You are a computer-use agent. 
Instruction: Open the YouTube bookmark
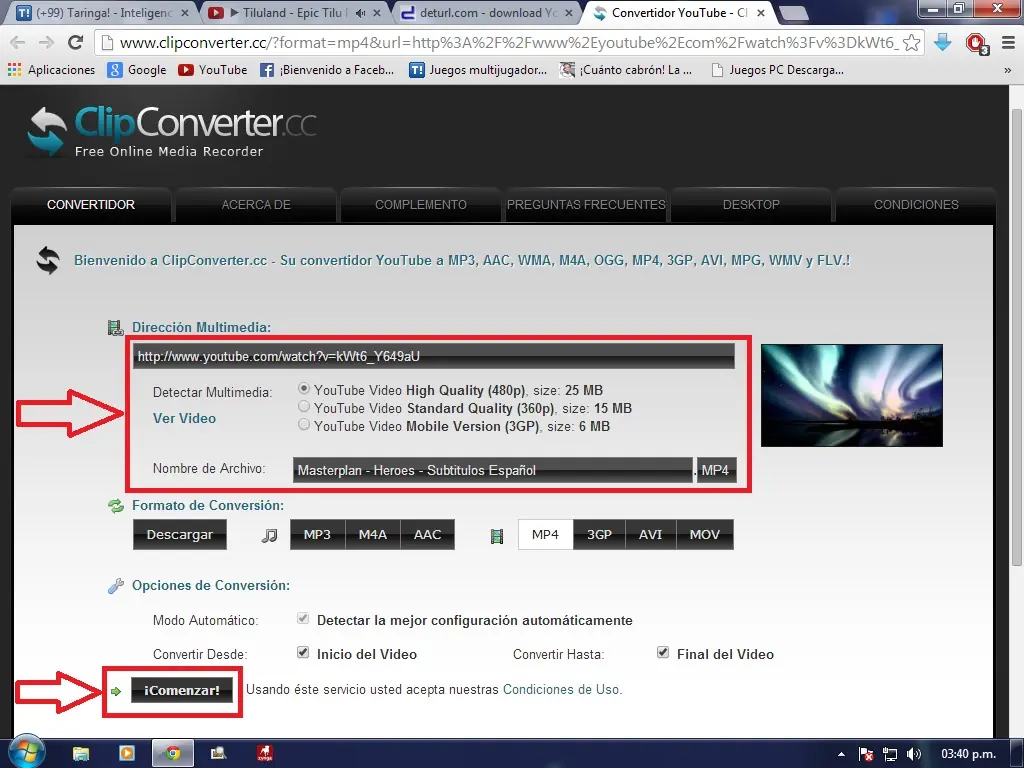213,70
